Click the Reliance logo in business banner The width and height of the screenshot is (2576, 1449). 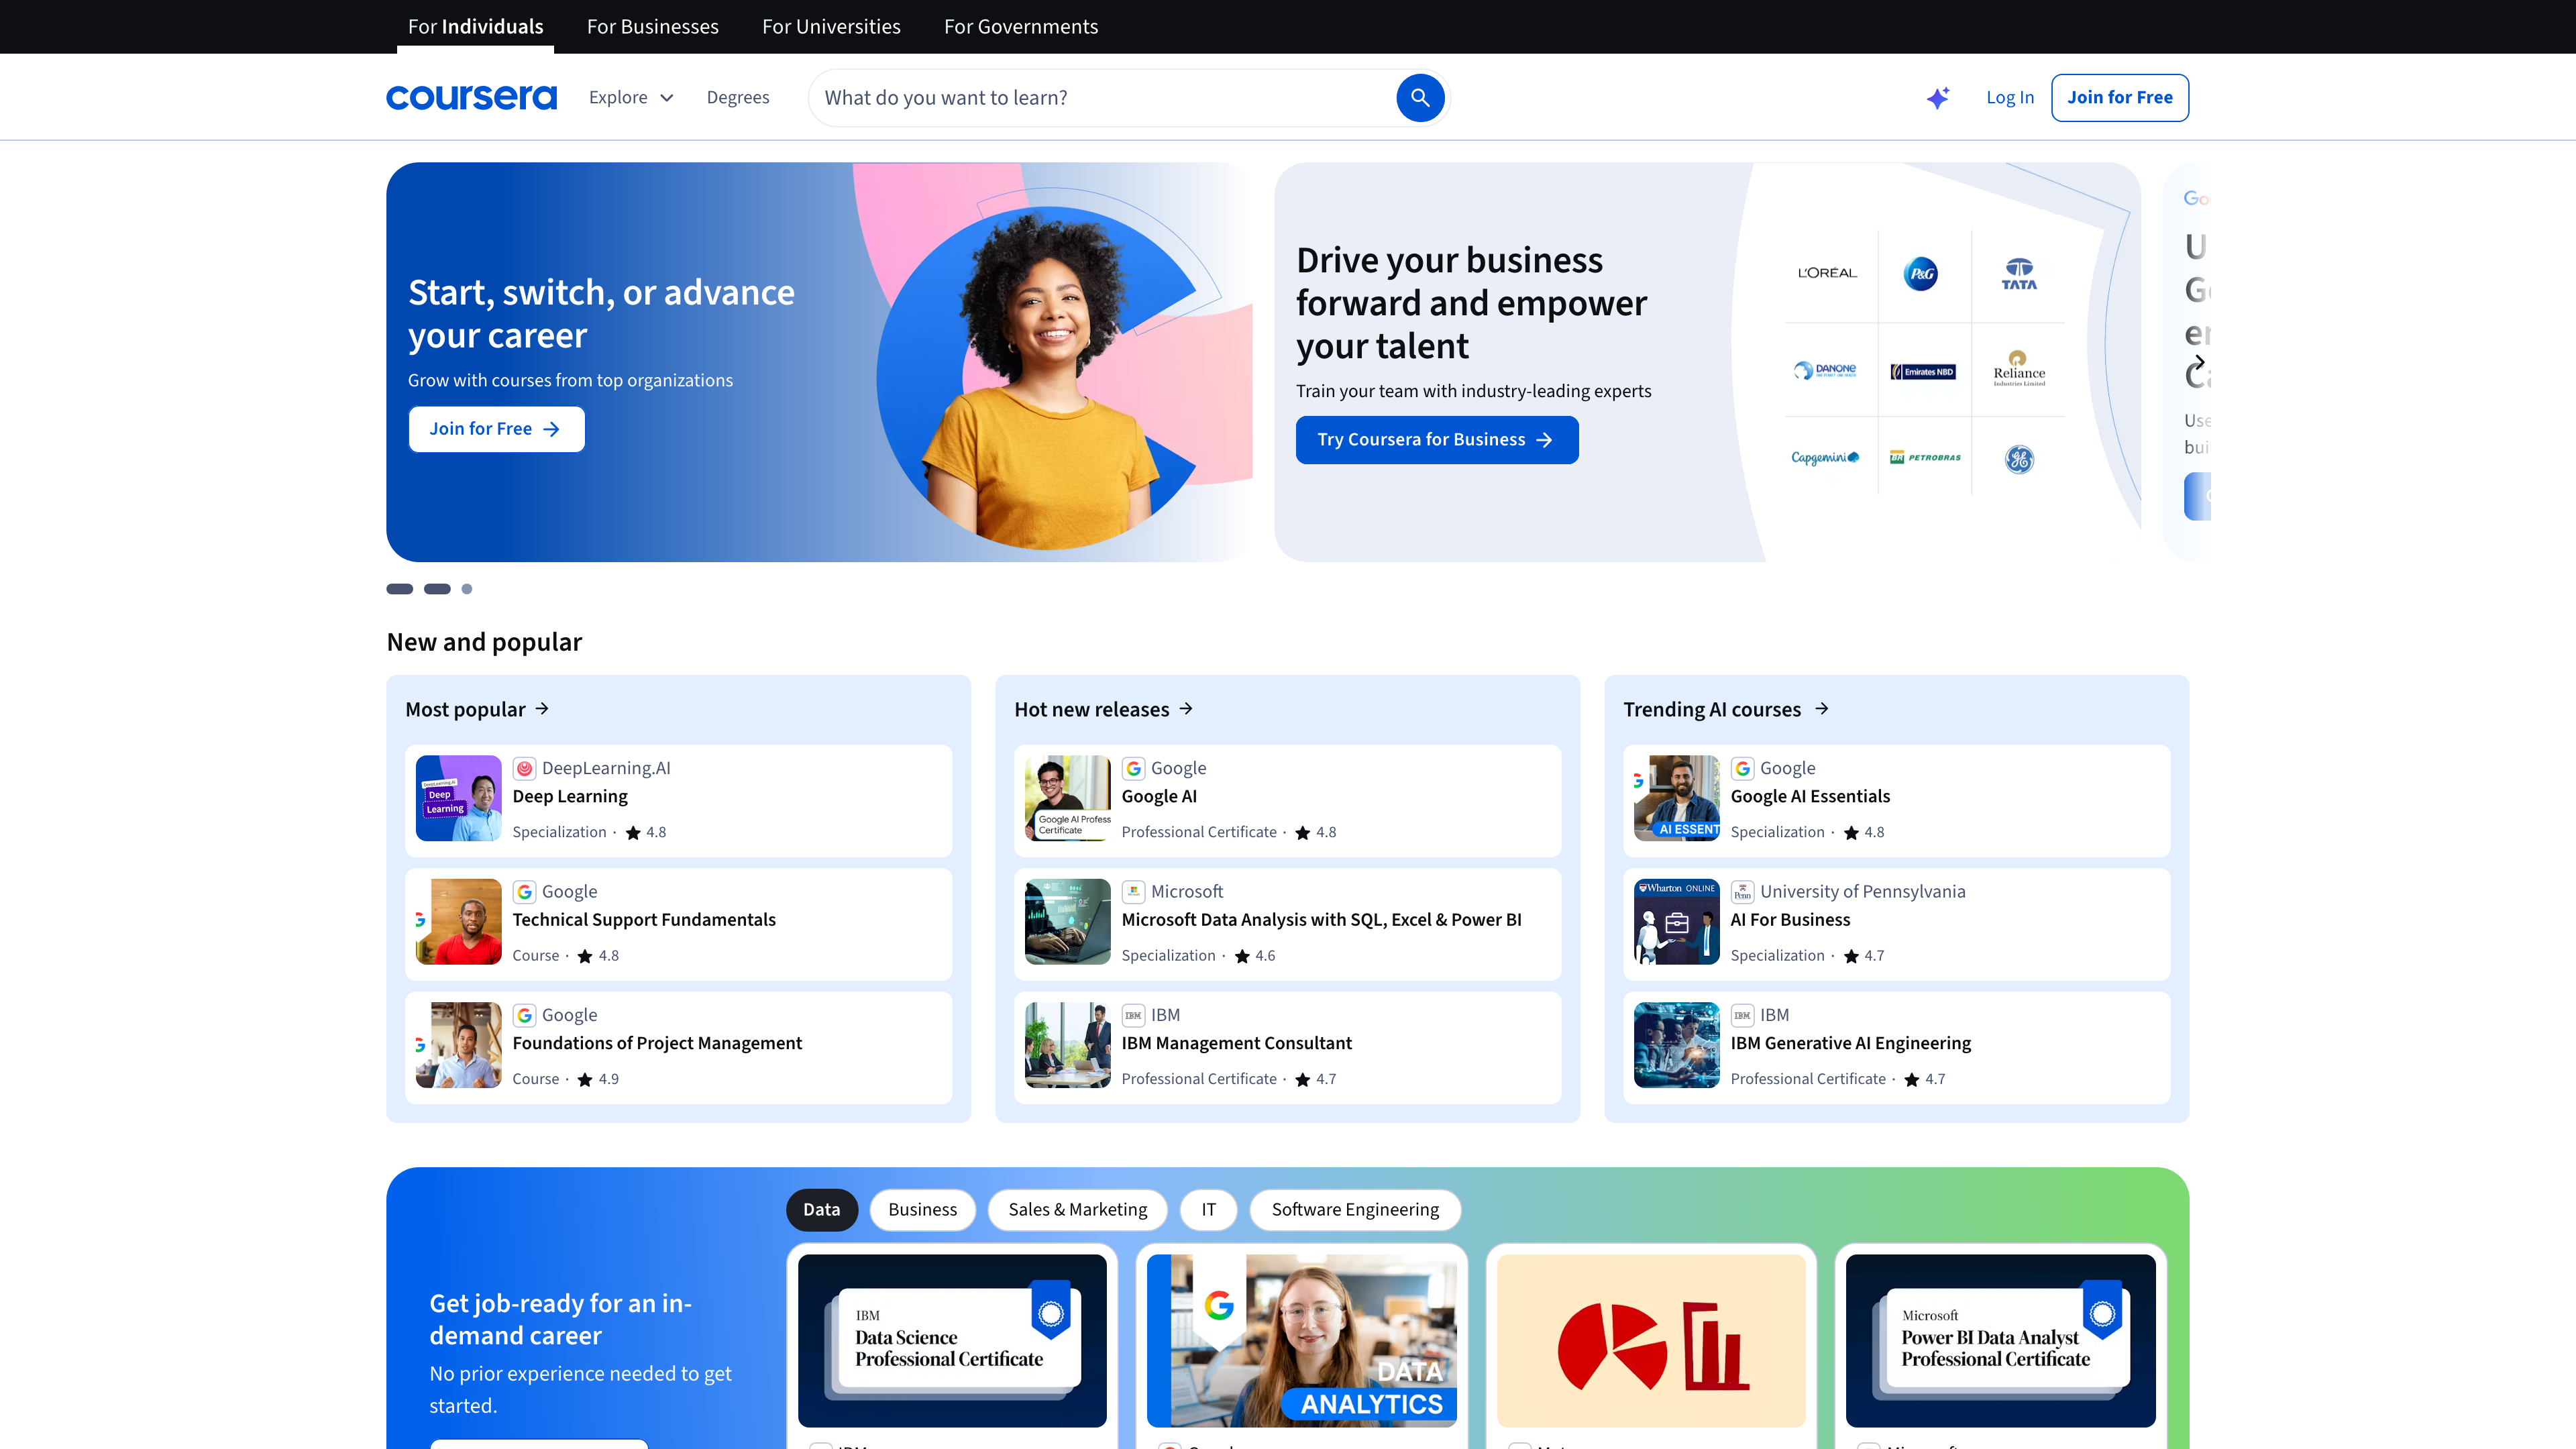(2019, 368)
